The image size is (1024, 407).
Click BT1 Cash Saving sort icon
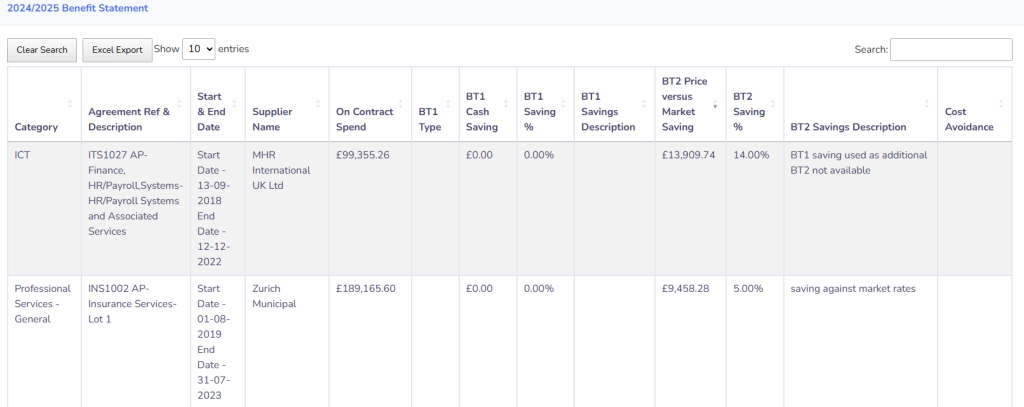[507, 104]
